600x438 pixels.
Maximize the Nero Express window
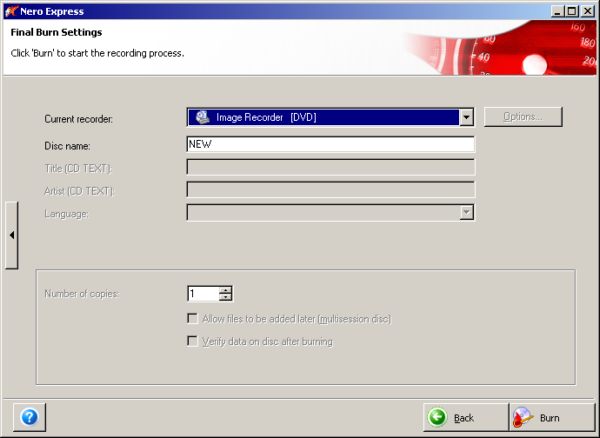click(572, 11)
